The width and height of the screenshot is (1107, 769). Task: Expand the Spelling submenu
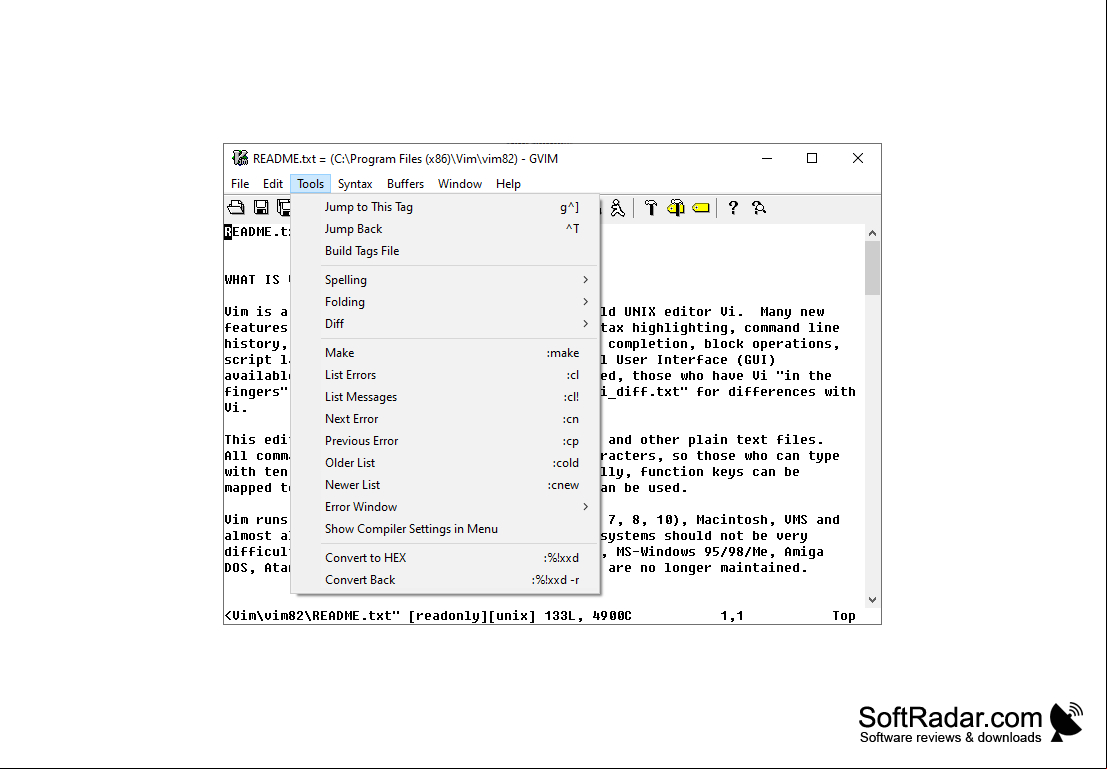445,280
